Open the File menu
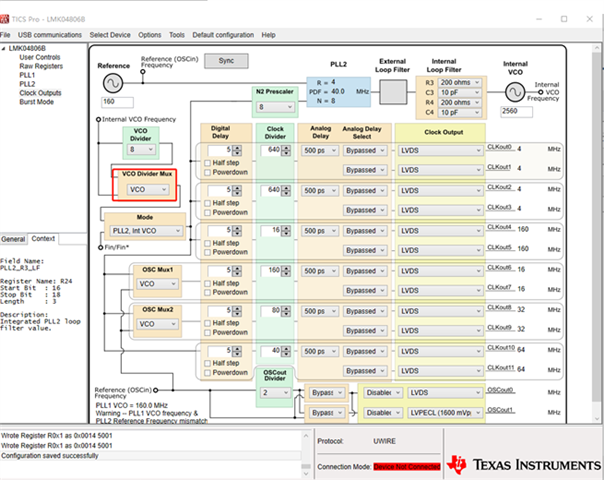 [x=5, y=35]
